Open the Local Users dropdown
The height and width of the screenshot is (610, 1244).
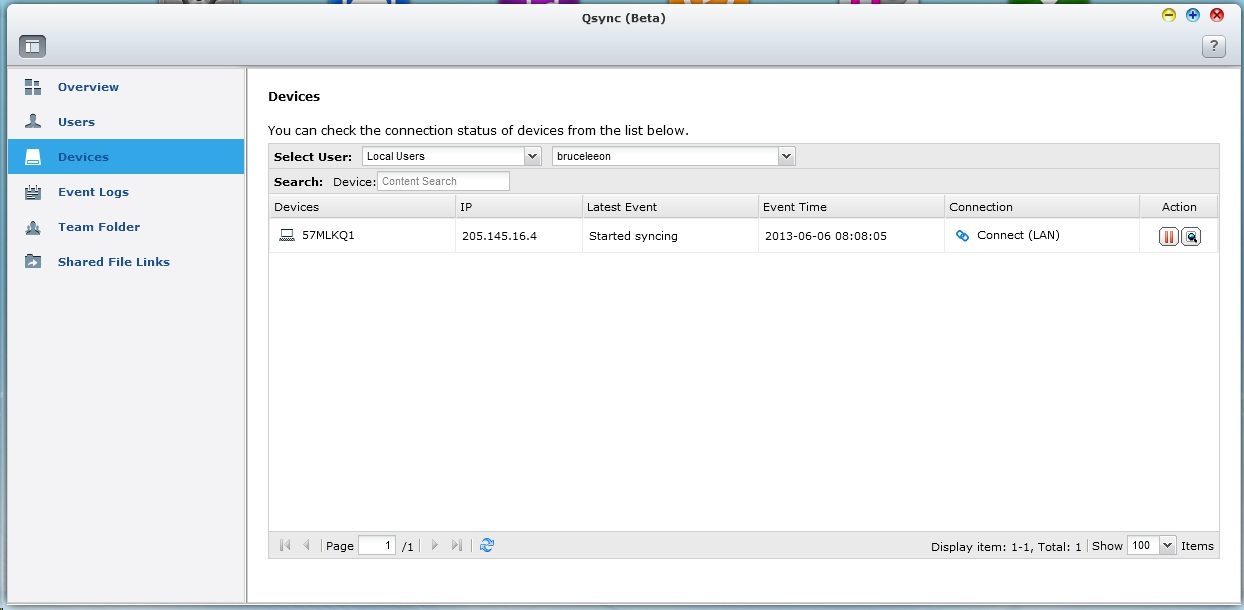[452, 156]
